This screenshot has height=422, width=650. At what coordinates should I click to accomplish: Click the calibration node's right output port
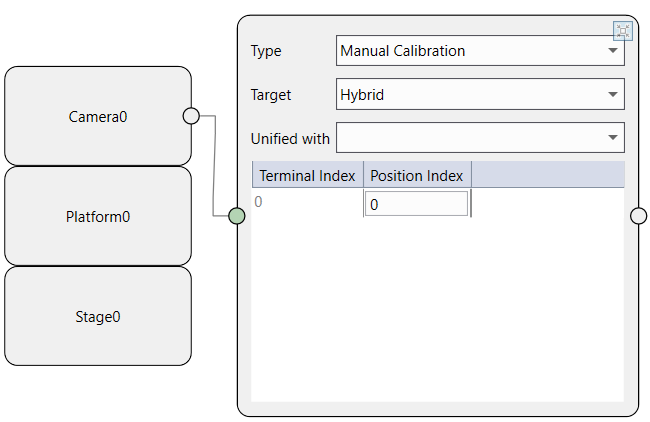pyautogui.click(x=639, y=216)
